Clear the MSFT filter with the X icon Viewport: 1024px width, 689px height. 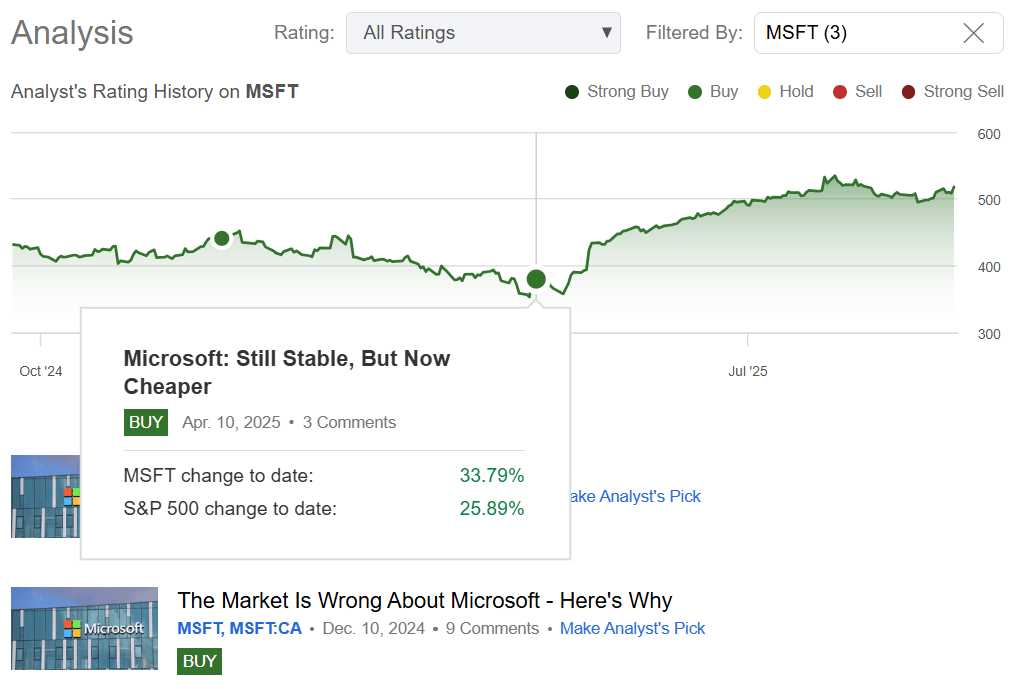pyautogui.click(x=973, y=33)
